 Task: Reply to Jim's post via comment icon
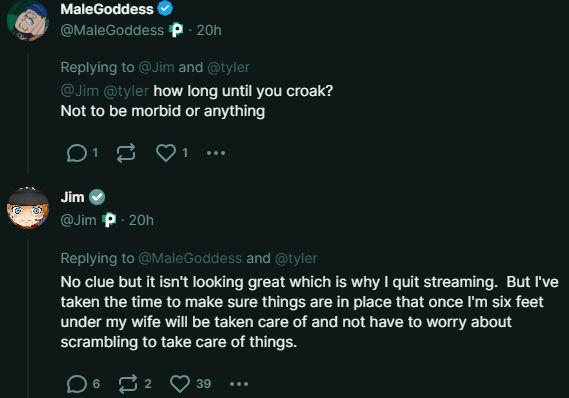coord(77,384)
